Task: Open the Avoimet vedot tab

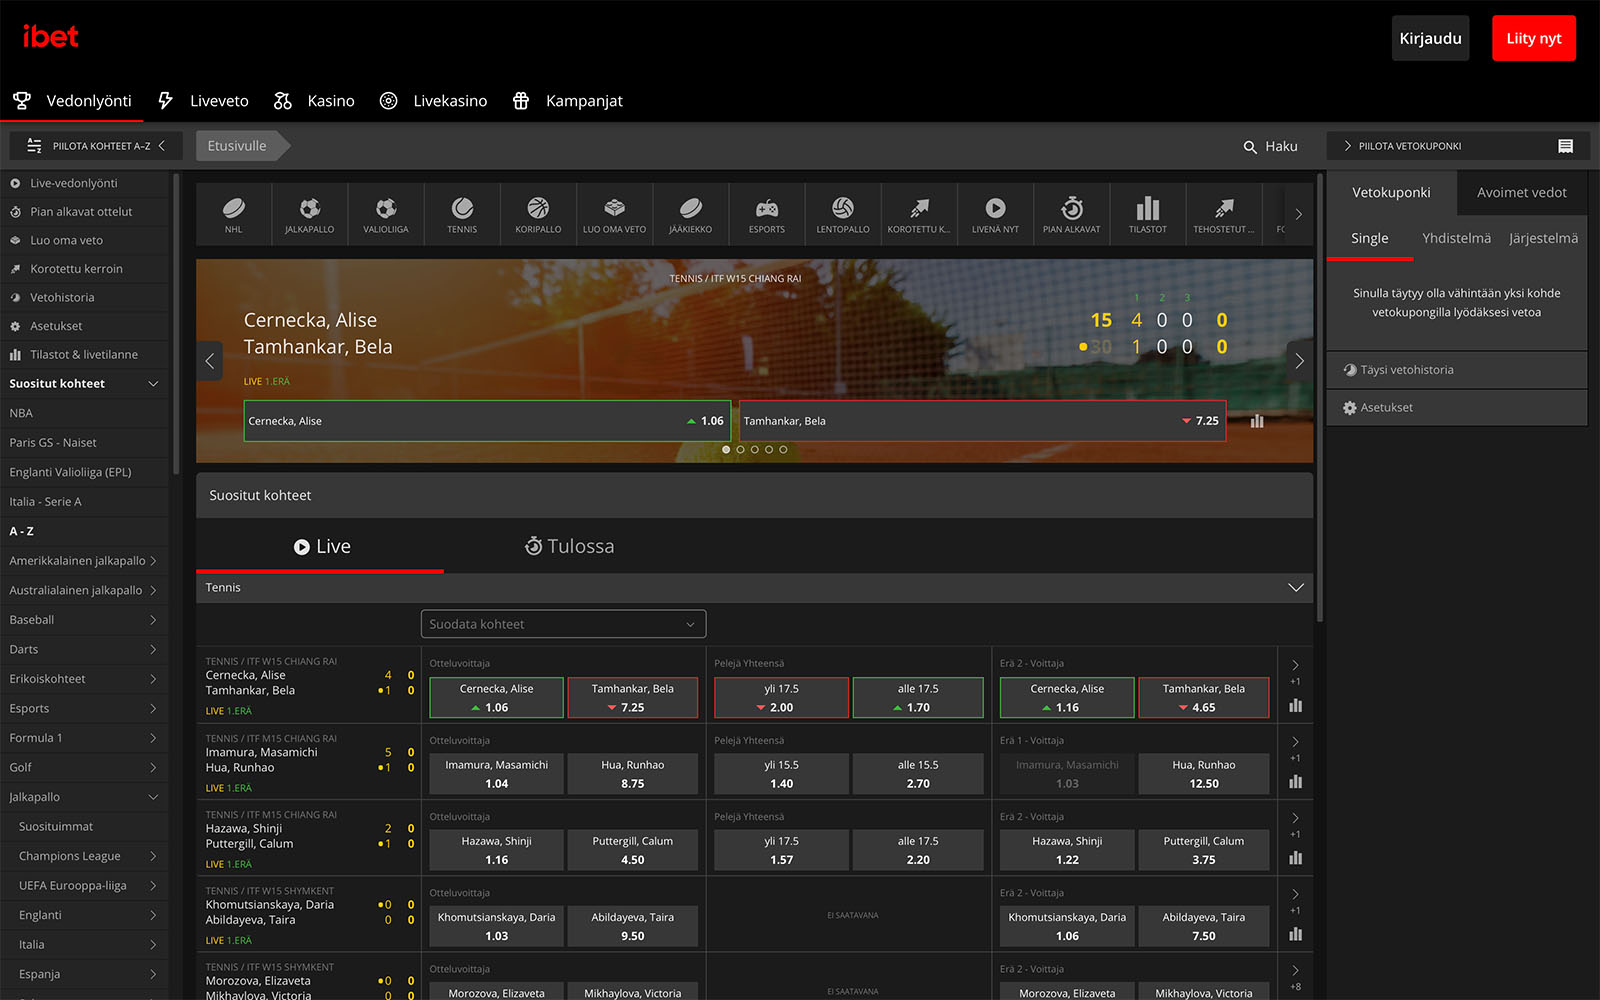Action: [1521, 193]
